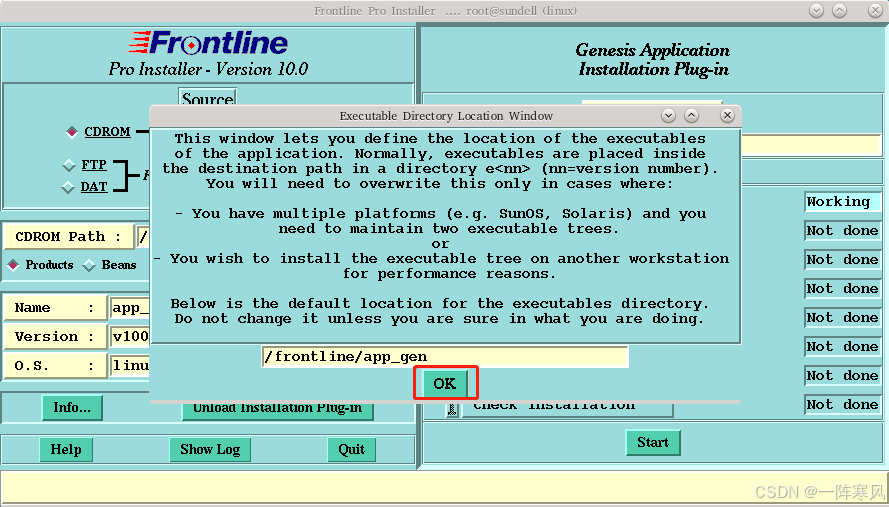Select the CDROM source option
Screen dimensions: 889x507
click(71, 132)
